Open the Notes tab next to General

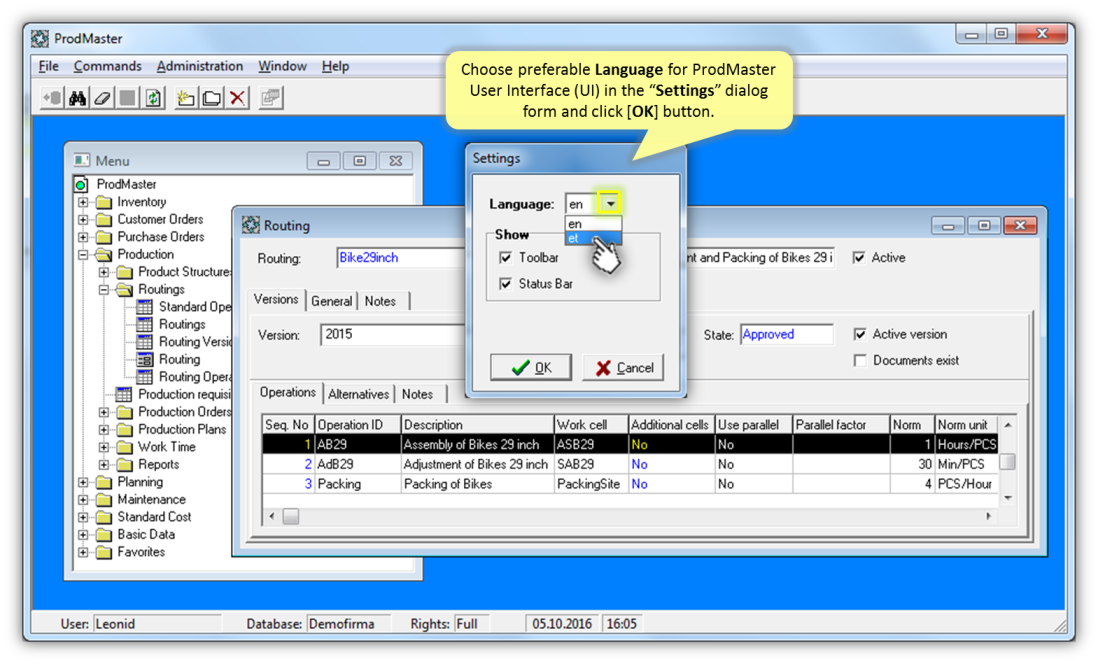tap(380, 301)
